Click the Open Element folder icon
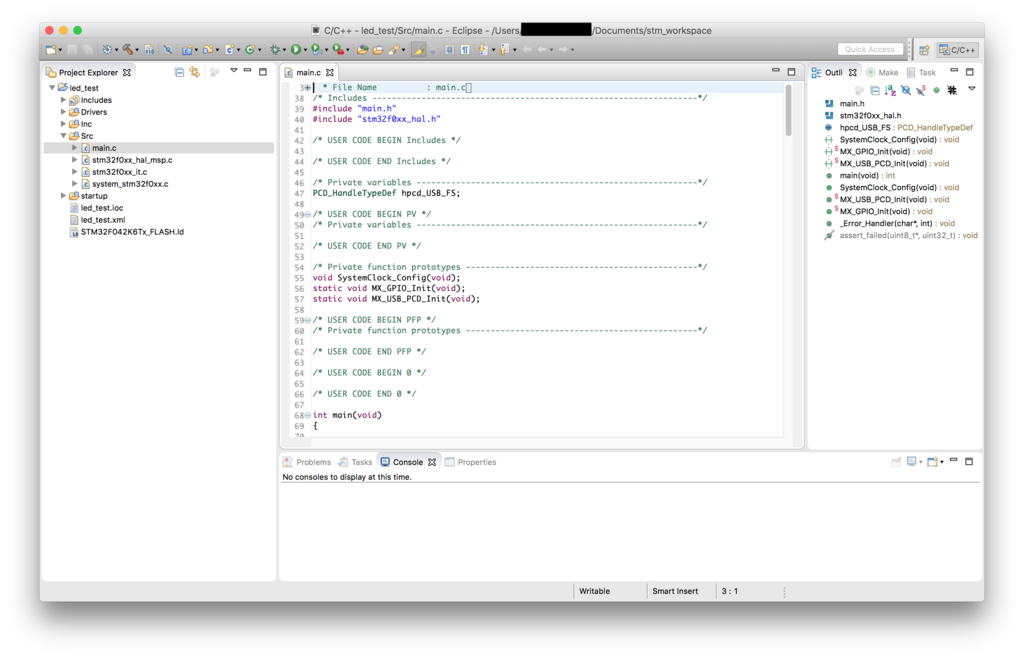 (x=362, y=50)
